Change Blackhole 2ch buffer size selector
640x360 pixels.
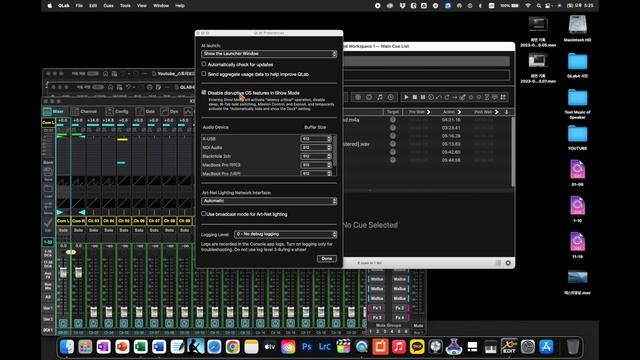316,156
